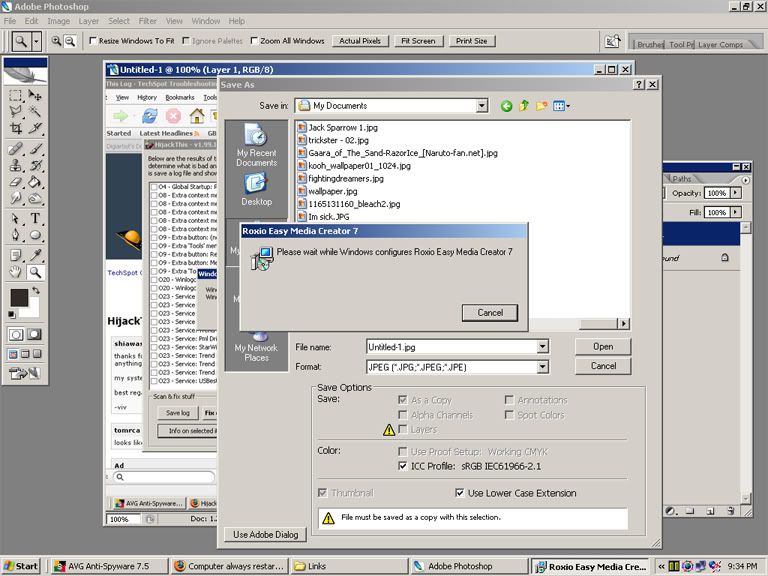The width and height of the screenshot is (768, 576).
Task: Open the Fill slider arrow
Action: coord(736,212)
